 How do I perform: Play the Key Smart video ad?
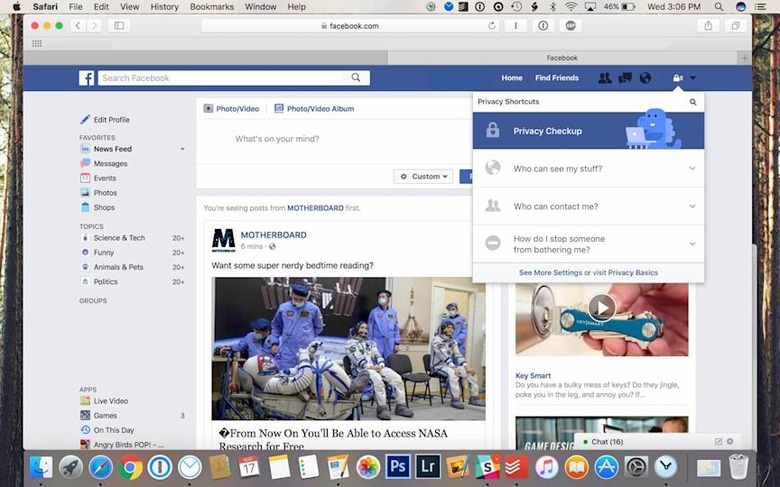coord(601,308)
